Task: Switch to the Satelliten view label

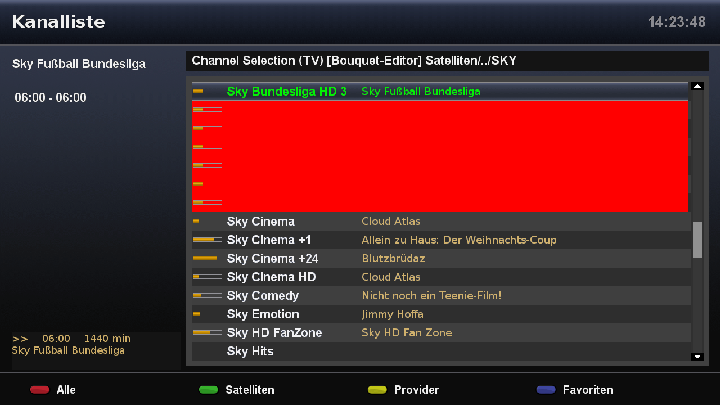Action: tap(250, 390)
